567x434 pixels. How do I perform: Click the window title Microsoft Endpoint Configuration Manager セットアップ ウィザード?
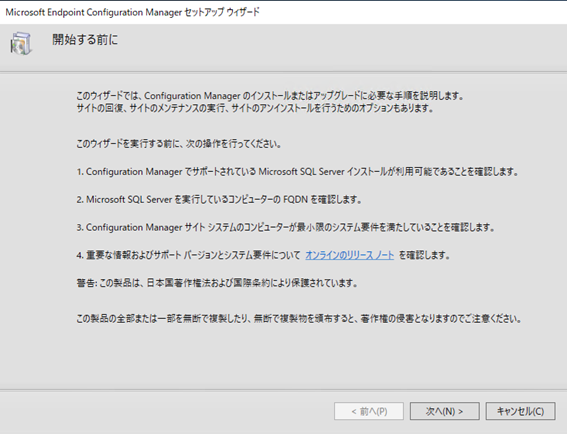[x=132, y=12]
